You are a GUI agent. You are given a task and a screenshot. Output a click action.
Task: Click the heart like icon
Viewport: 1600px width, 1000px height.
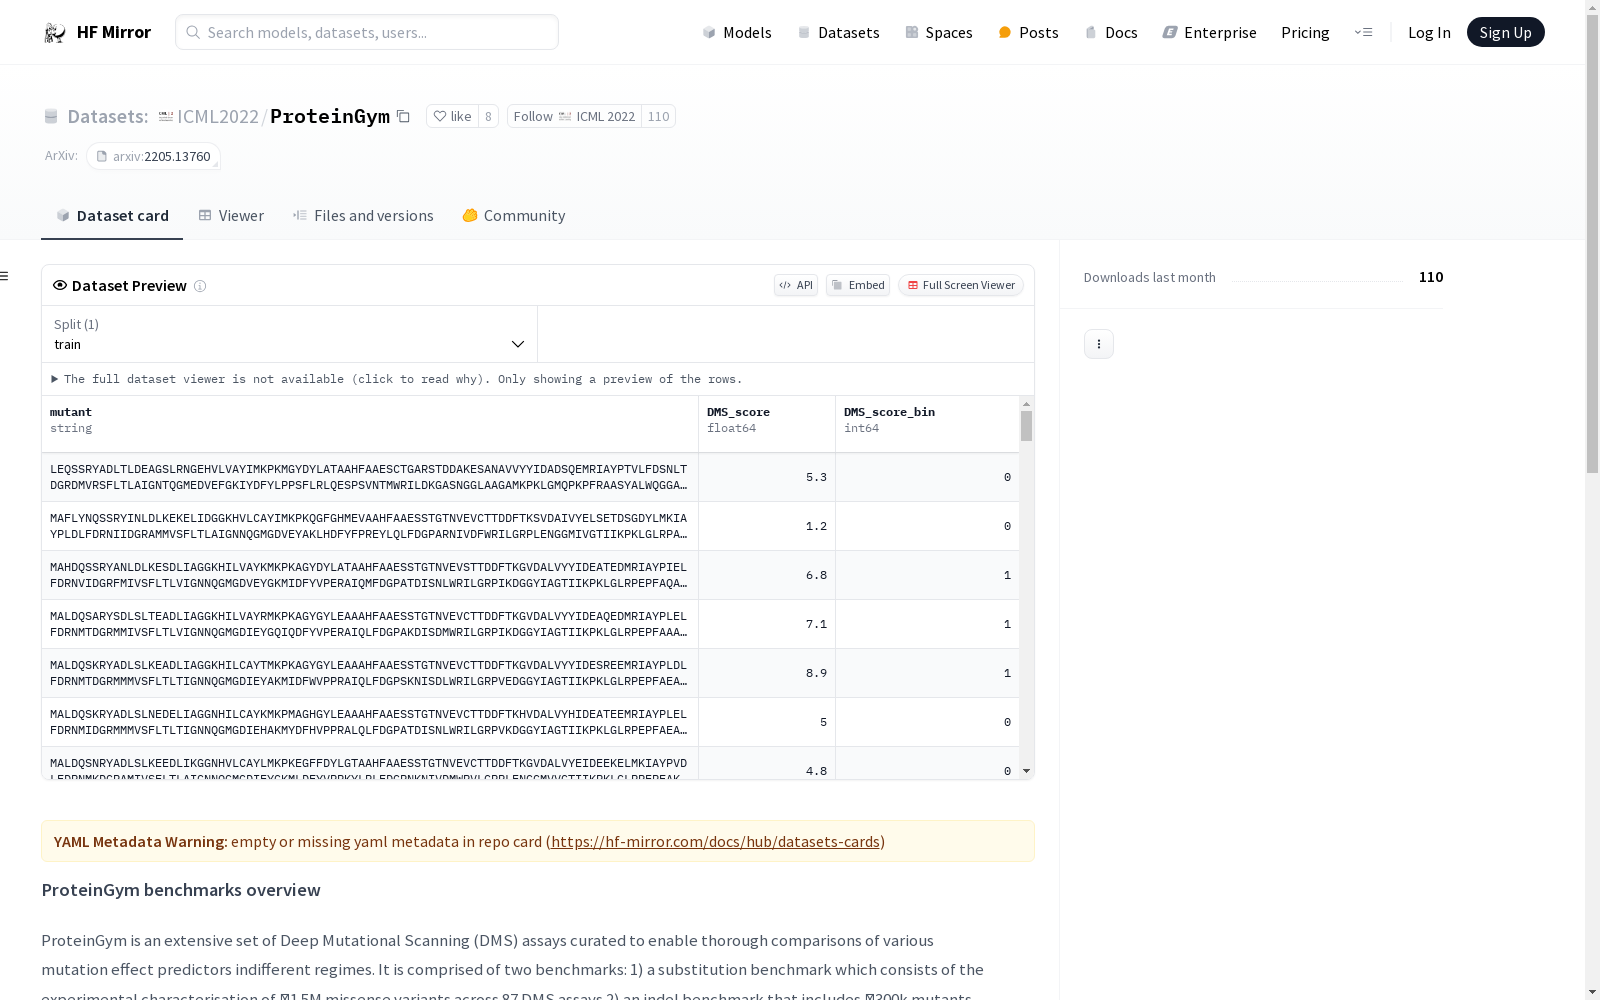pos(439,116)
